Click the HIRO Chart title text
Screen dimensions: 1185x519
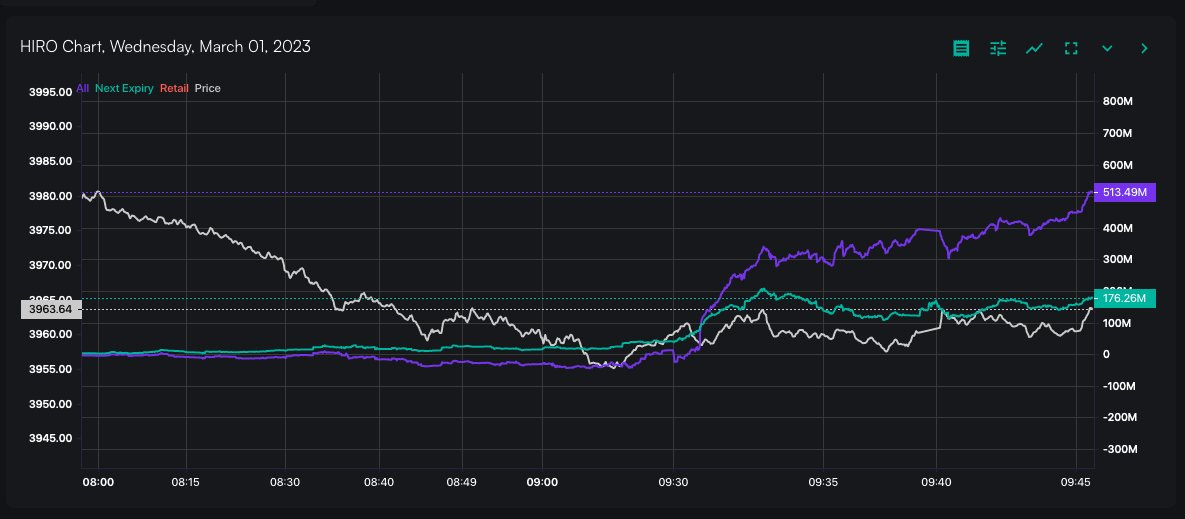(x=165, y=47)
